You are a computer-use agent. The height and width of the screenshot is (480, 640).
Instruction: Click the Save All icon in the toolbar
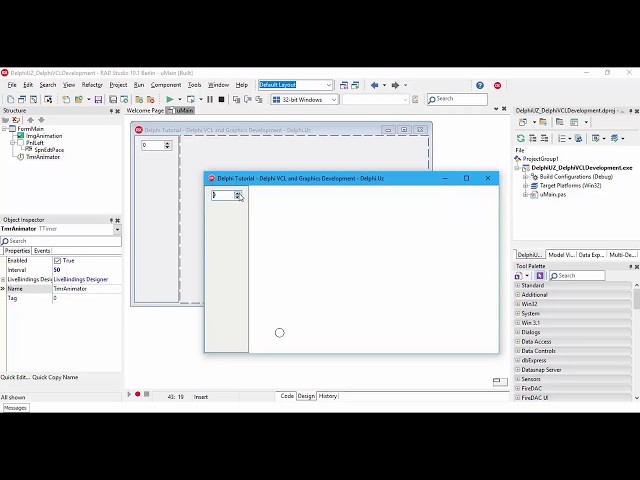113,99
